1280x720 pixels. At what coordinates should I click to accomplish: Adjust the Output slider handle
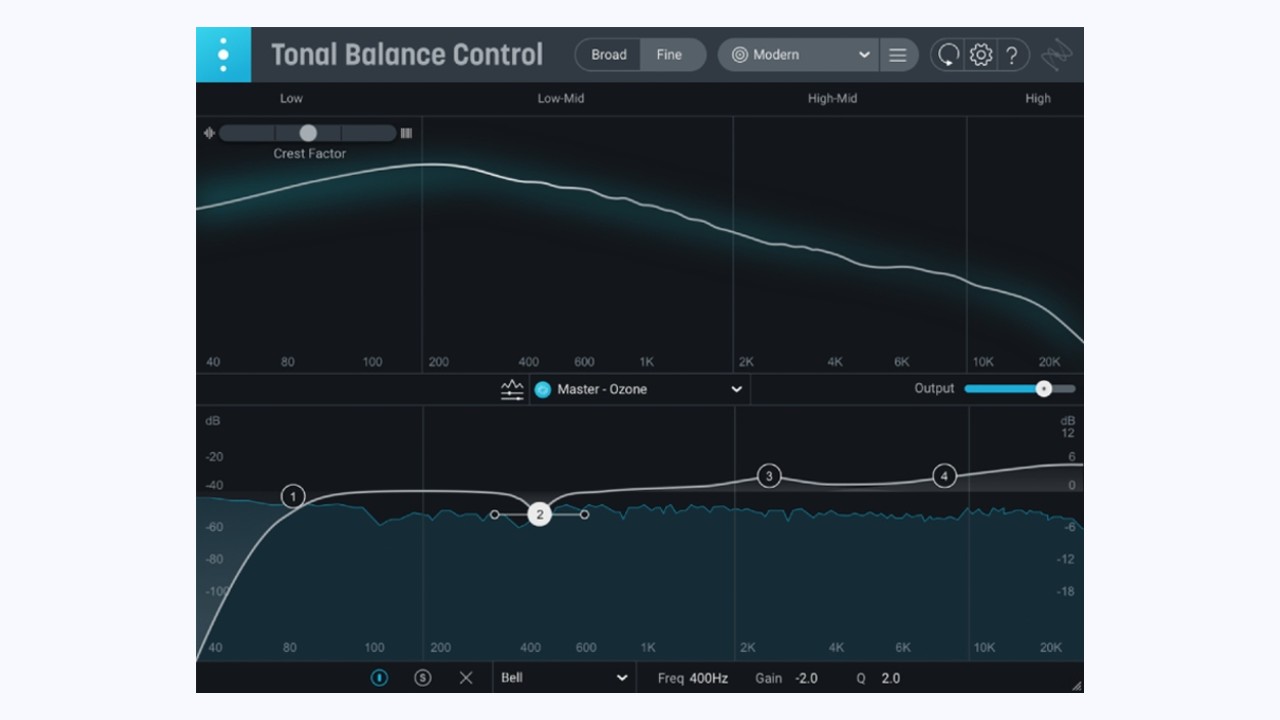[1043, 388]
